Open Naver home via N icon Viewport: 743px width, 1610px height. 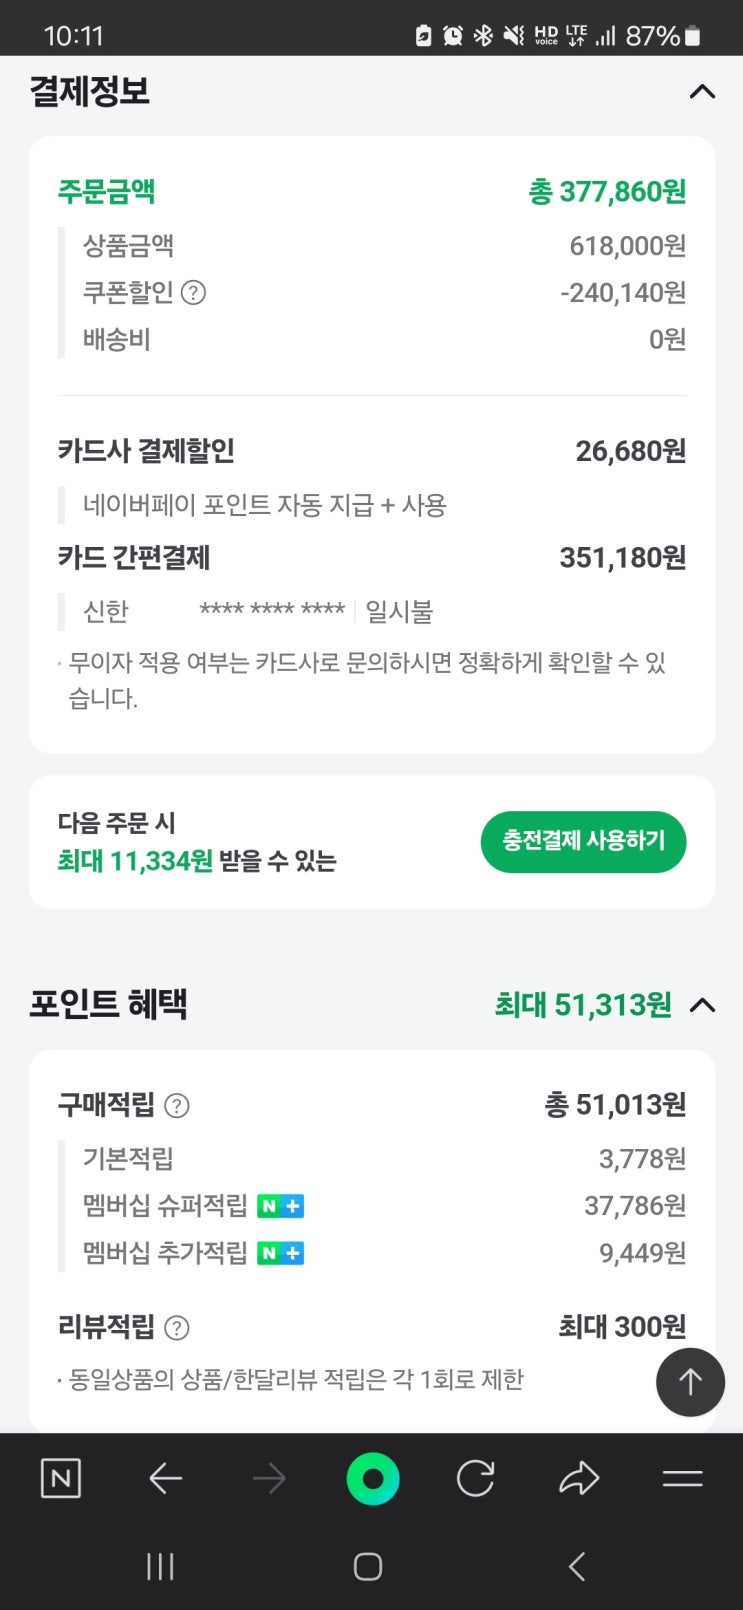coord(60,1478)
